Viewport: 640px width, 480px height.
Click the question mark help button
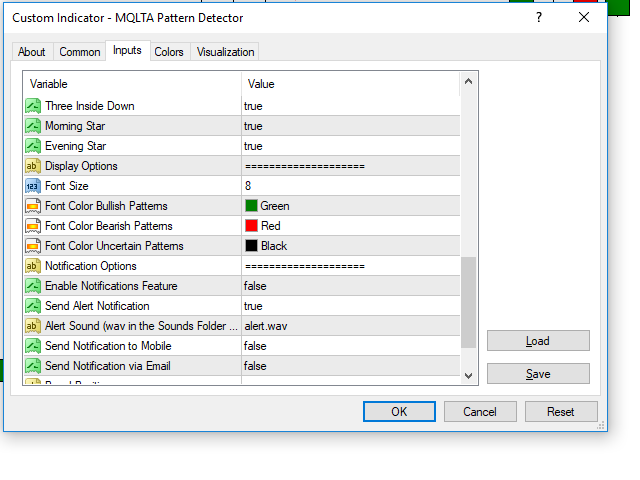click(x=539, y=18)
